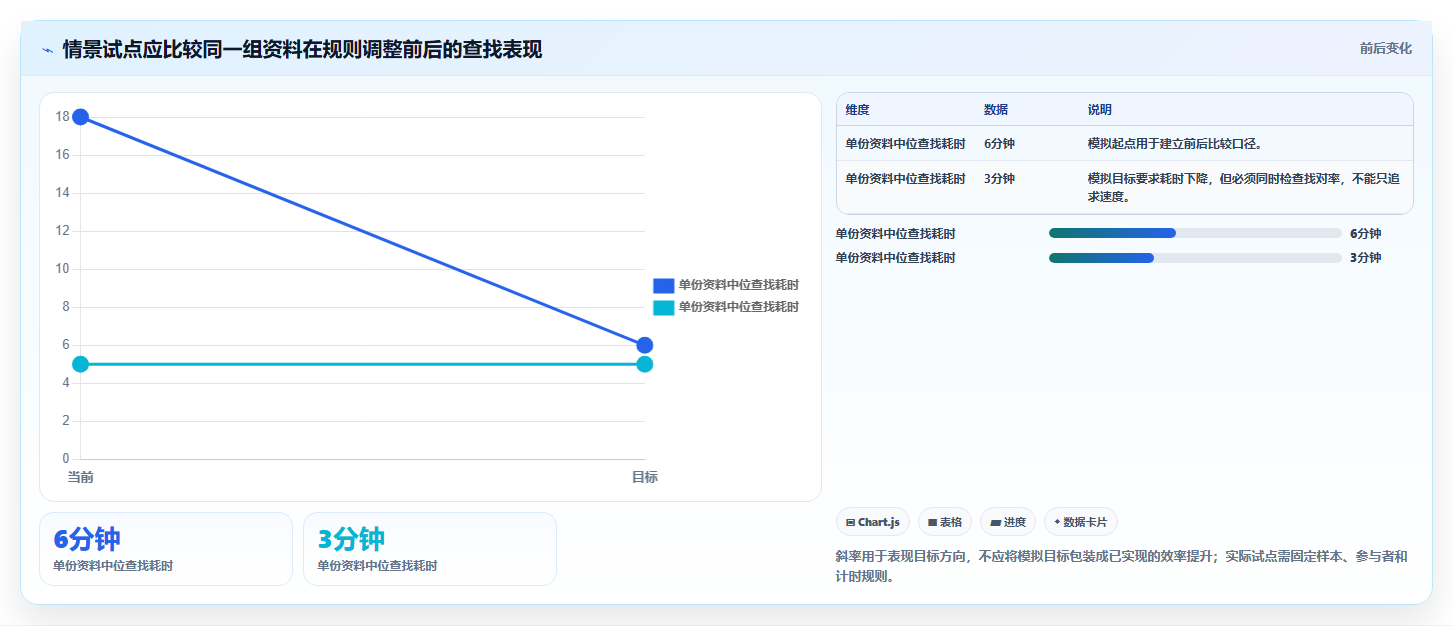The width and height of the screenshot is (1453, 626).
Task: Click the lightning icon beside the card title
Action: click(47, 49)
